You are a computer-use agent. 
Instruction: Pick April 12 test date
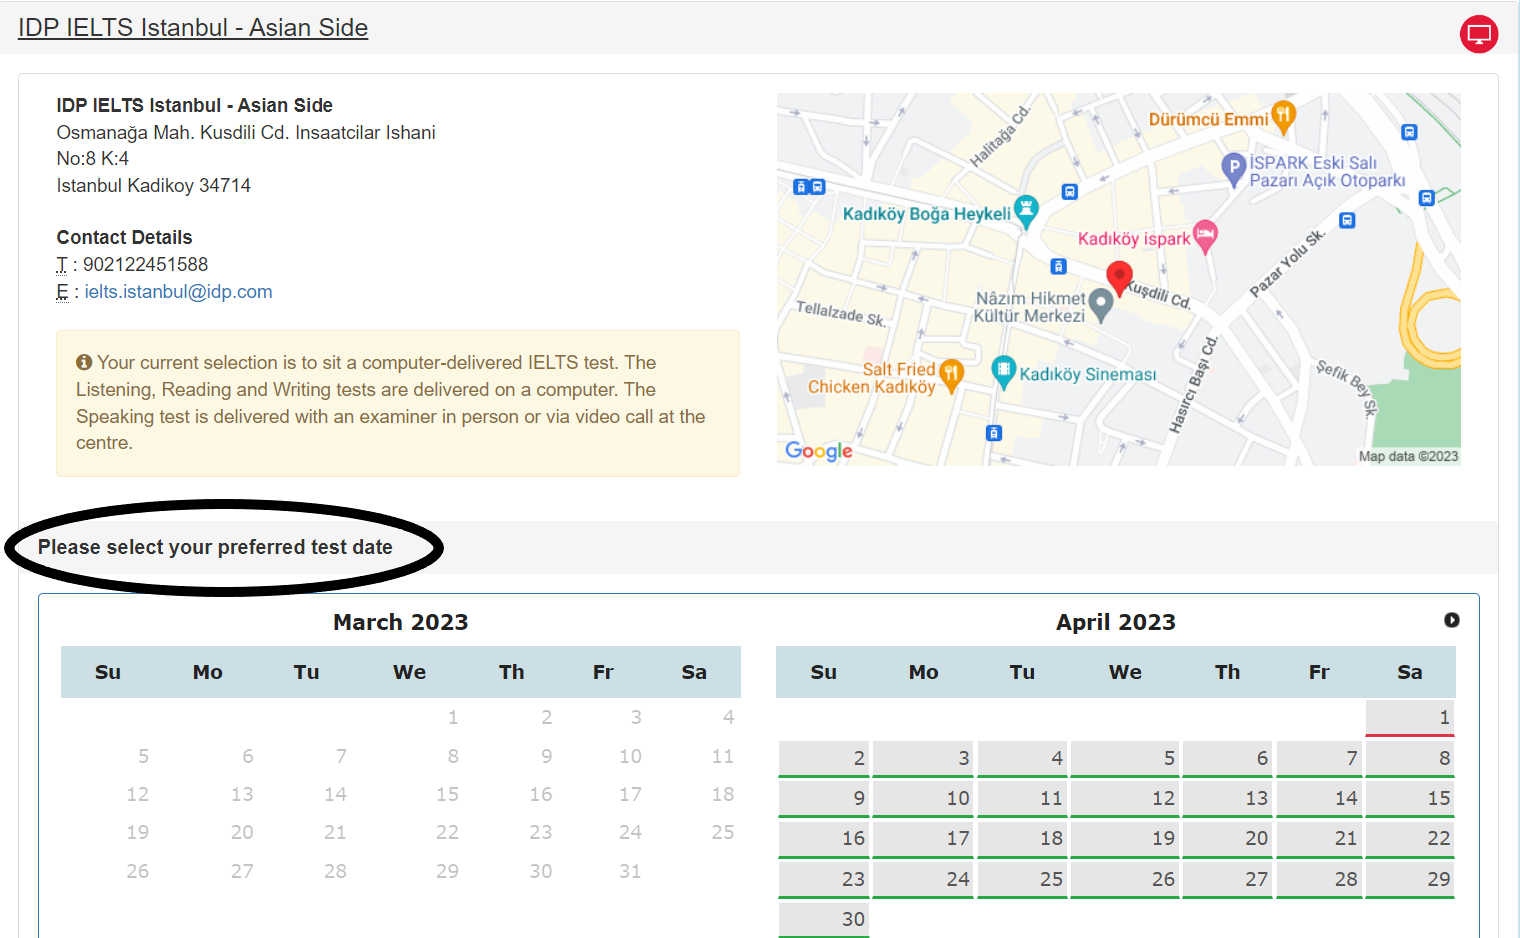[x=1125, y=799]
